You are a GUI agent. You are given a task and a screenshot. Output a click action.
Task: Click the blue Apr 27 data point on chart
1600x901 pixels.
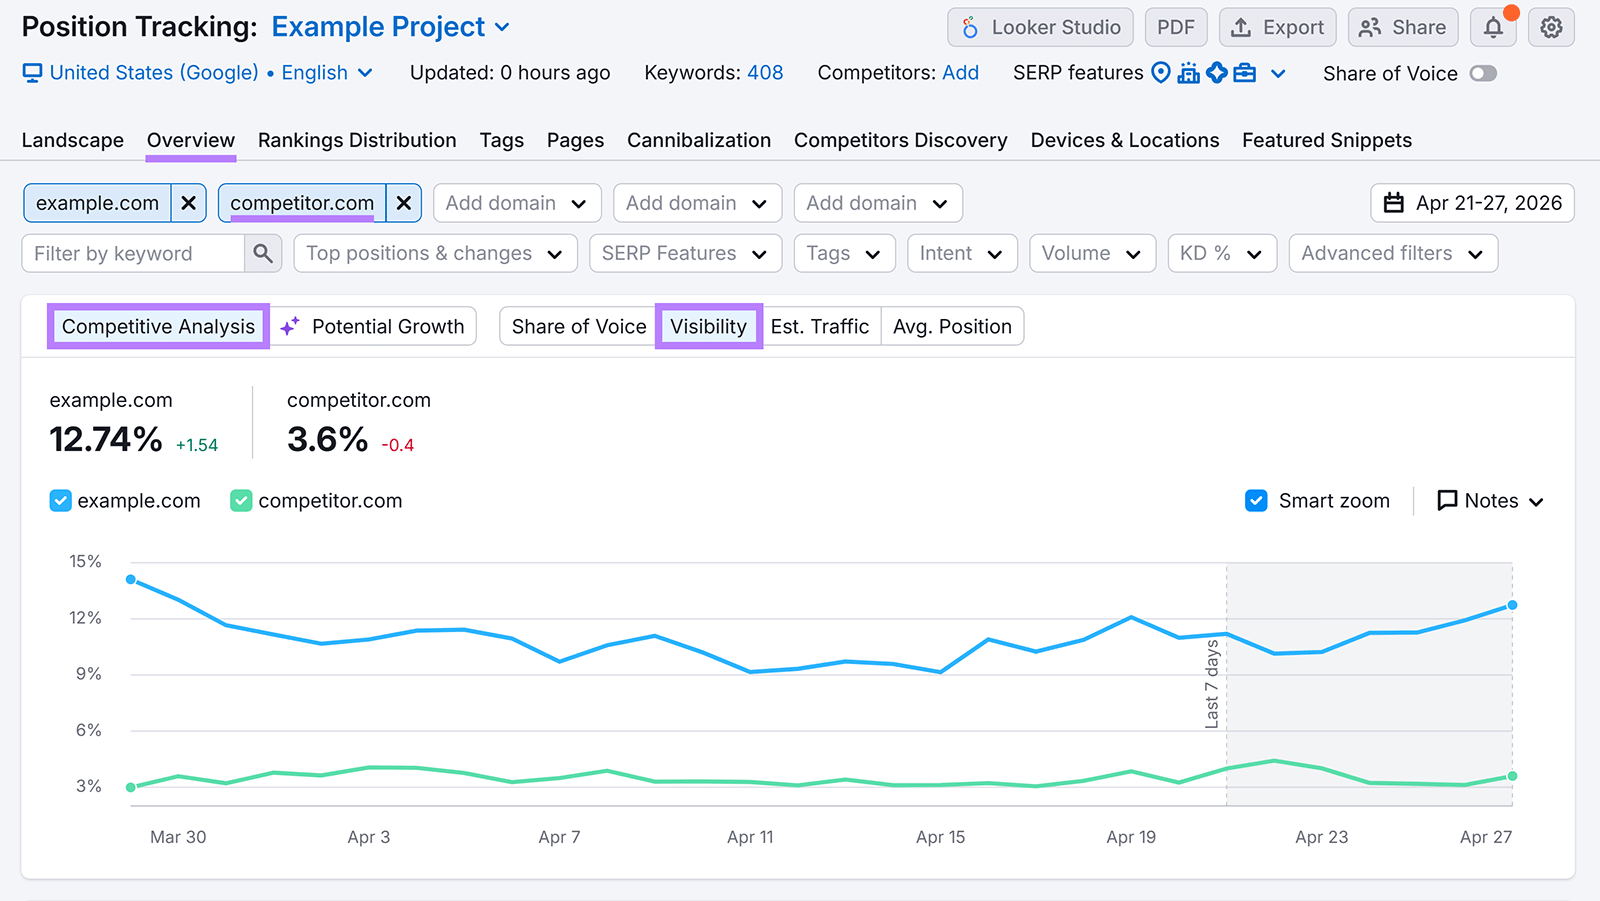(x=1512, y=605)
